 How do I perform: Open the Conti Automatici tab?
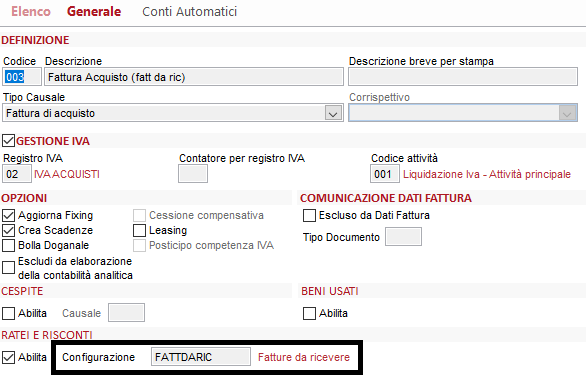(189, 12)
